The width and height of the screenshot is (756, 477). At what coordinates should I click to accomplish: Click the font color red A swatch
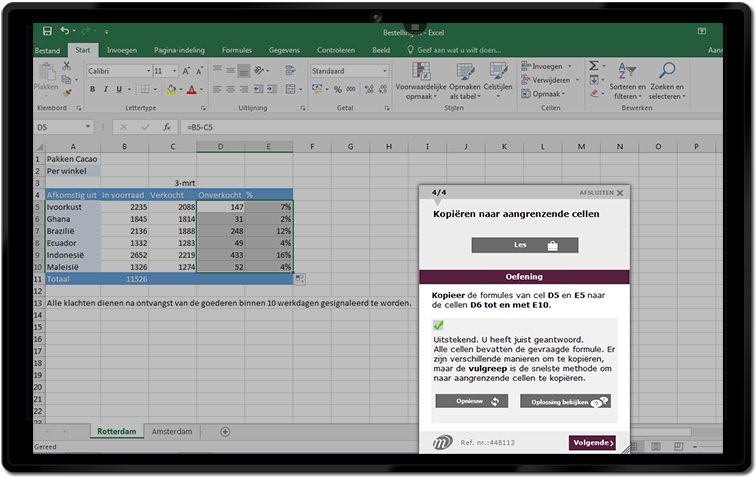point(193,89)
